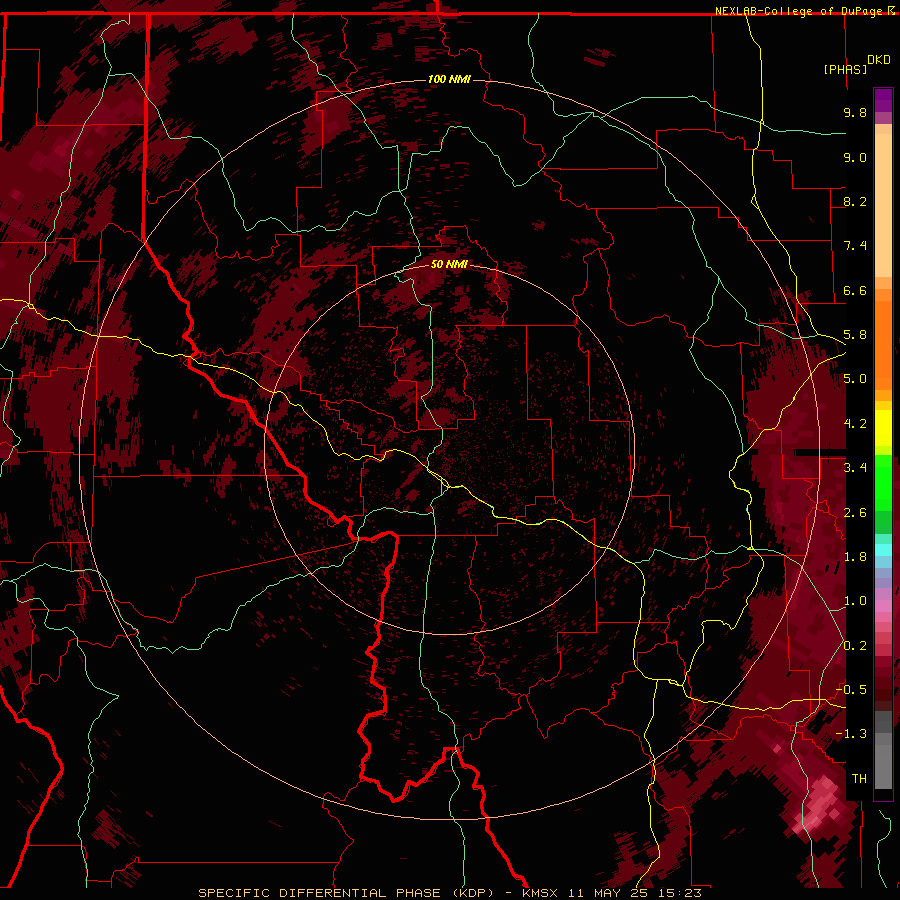
Task: Click the 9.8 value on the color scale
Action: click(855, 112)
